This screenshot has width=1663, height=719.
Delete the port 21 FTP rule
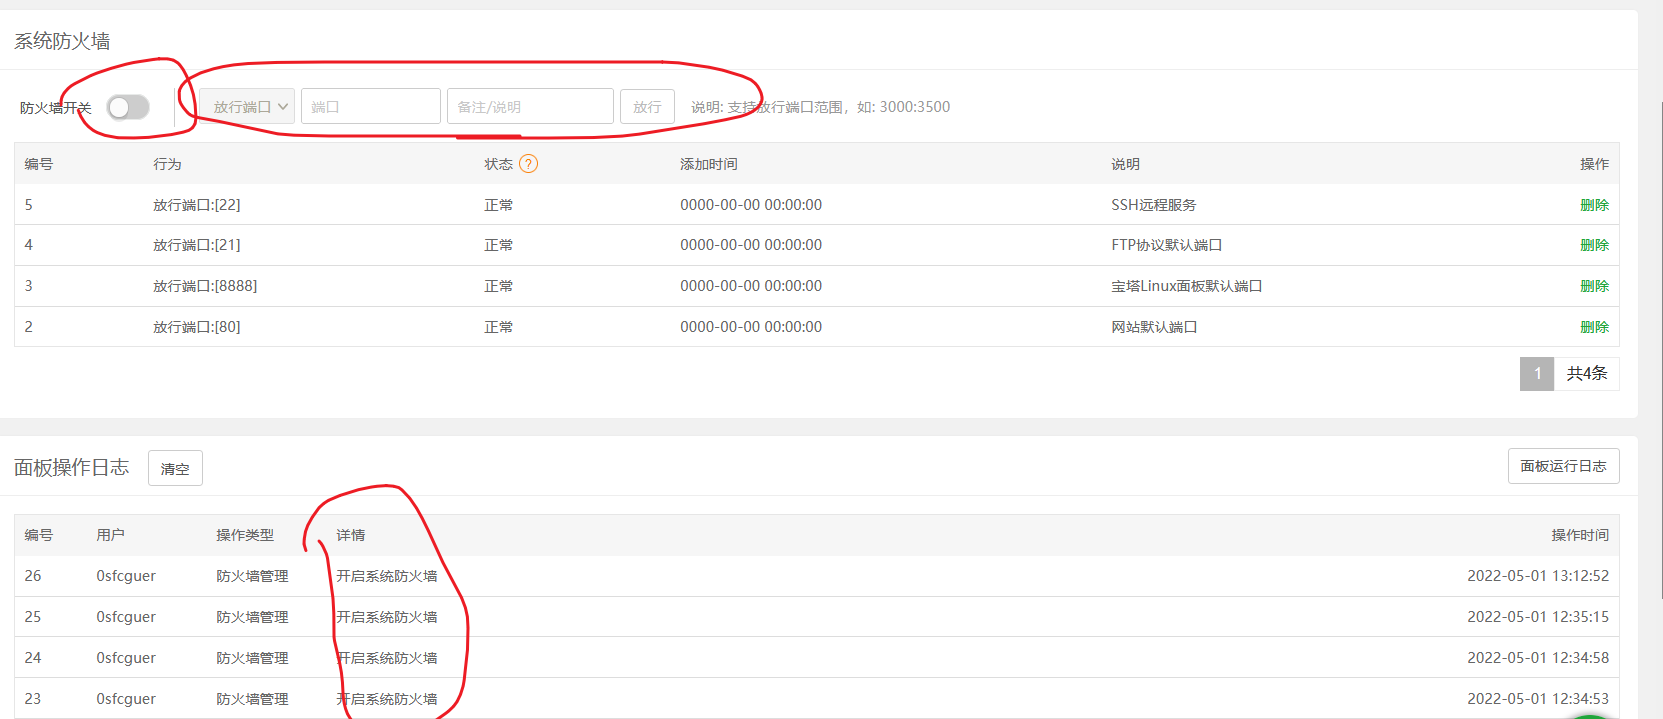[x=1594, y=245]
